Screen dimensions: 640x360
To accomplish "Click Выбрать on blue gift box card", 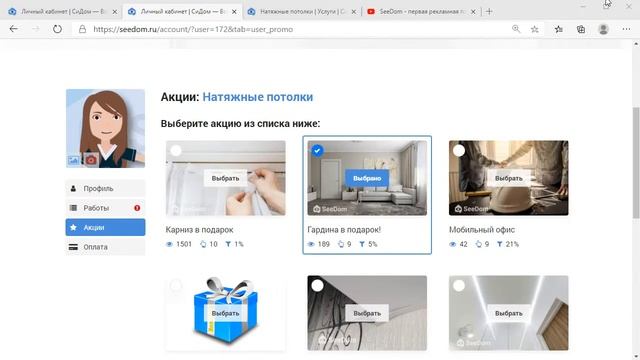I will 225,313.
